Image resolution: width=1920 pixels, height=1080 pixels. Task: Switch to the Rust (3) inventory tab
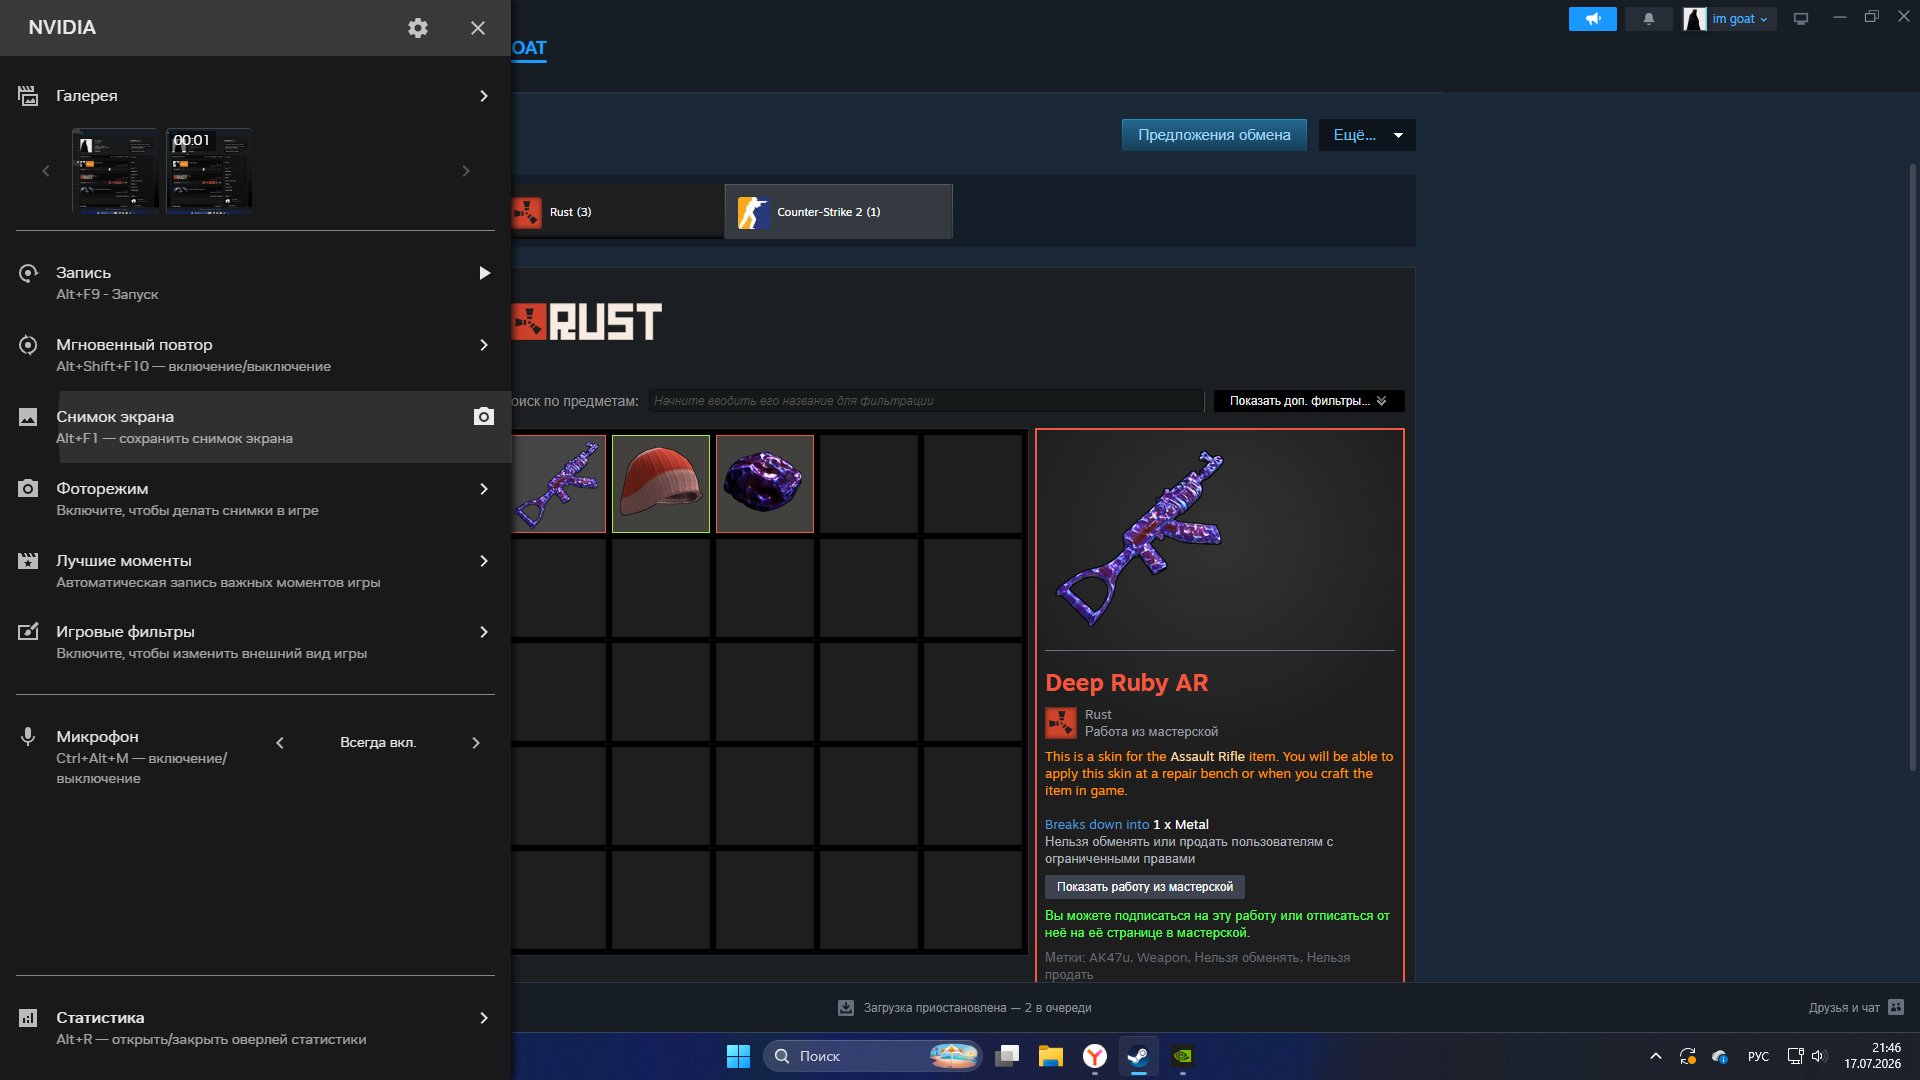pos(616,212)
